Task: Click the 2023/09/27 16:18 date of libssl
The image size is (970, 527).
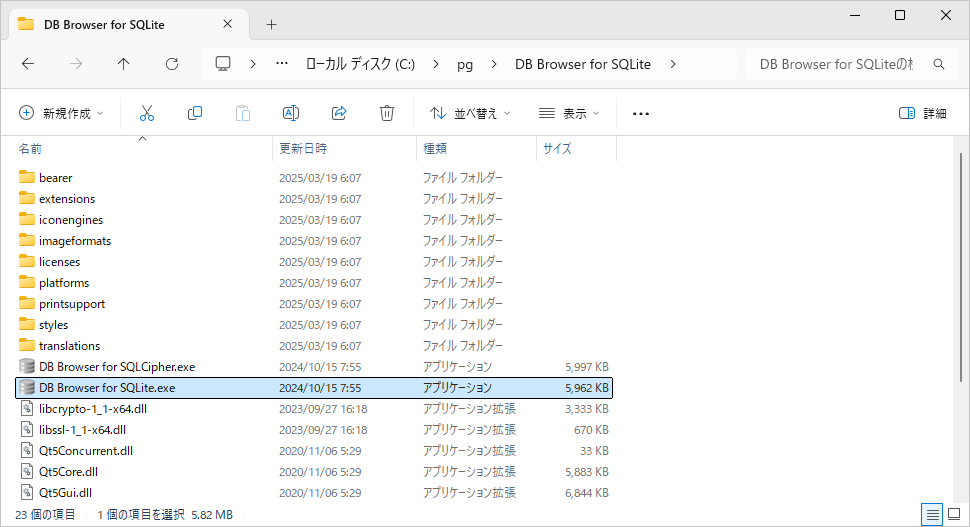Action: (x=323, y=430)
